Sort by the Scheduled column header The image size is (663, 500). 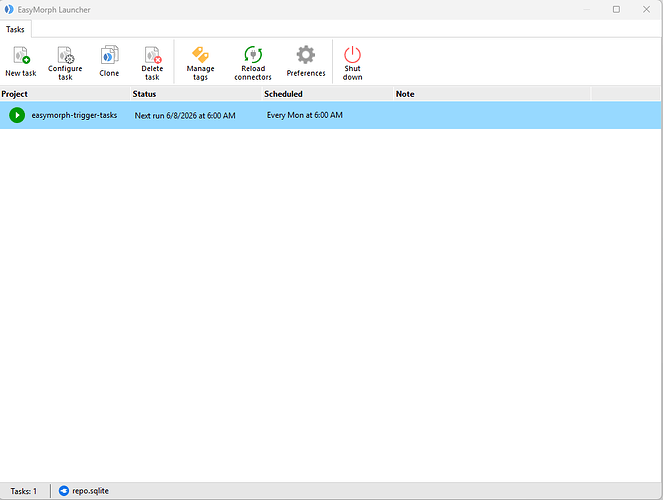click(328, 94)
